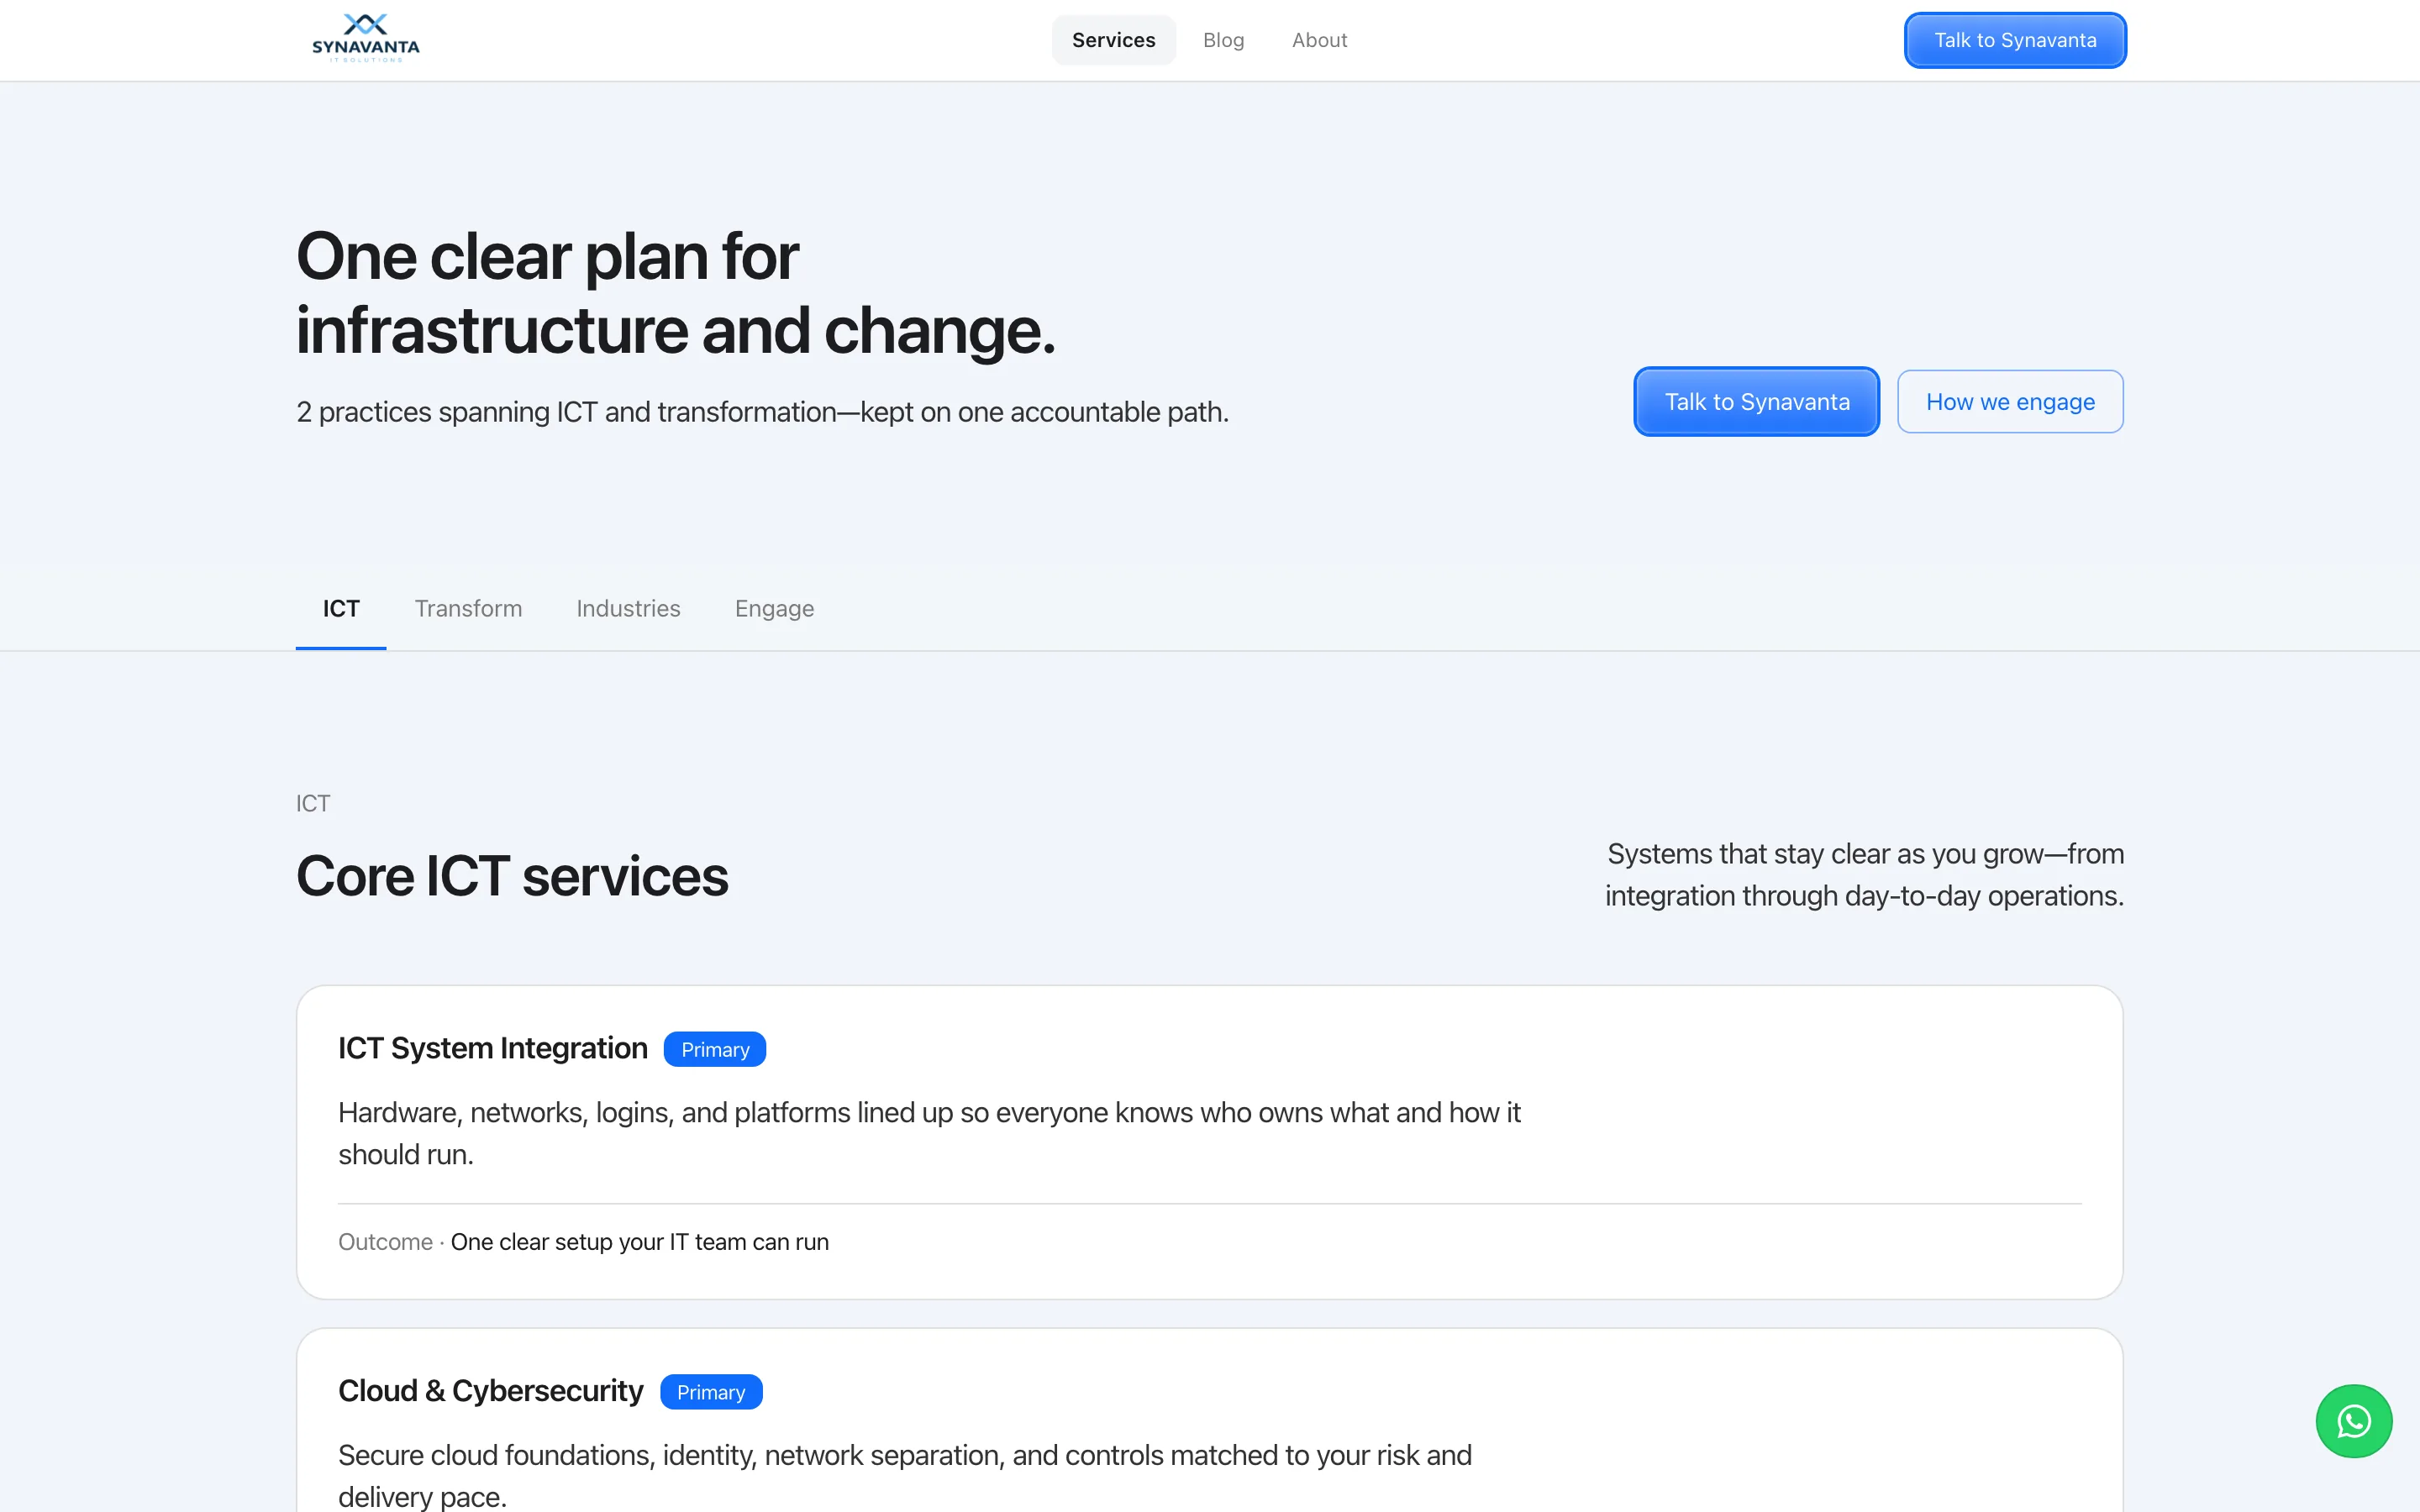Open the About page

click(1319, 40)
